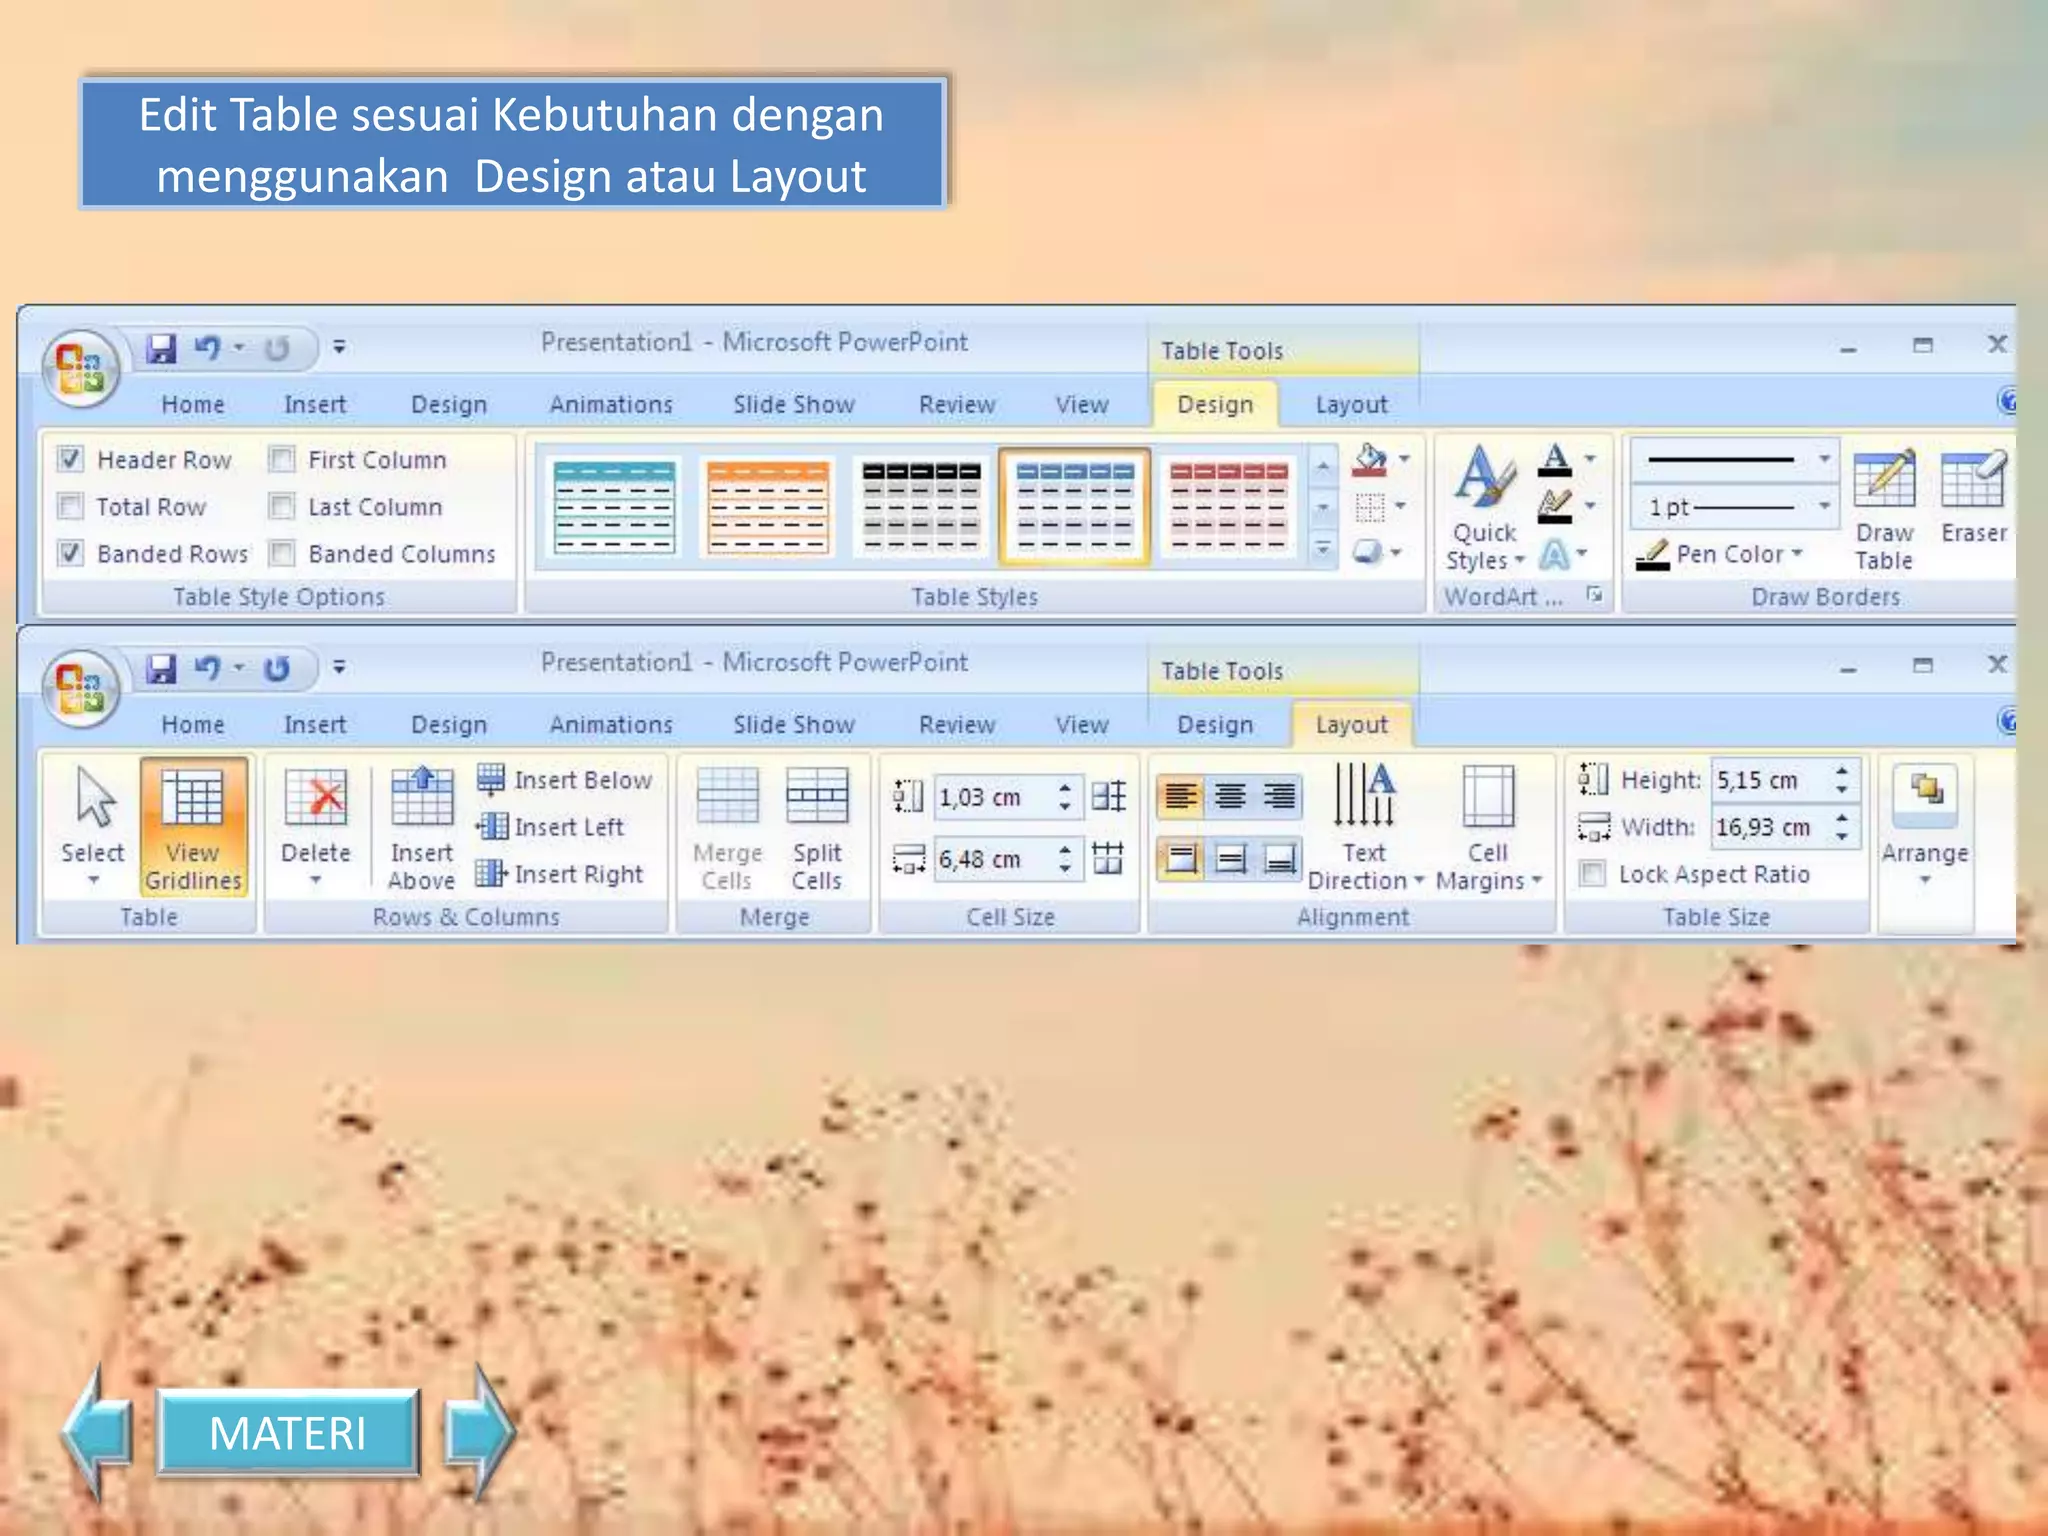Toggle the View Gridlines button
This screenshot has width=2048, height=1536.
(193, 826)
